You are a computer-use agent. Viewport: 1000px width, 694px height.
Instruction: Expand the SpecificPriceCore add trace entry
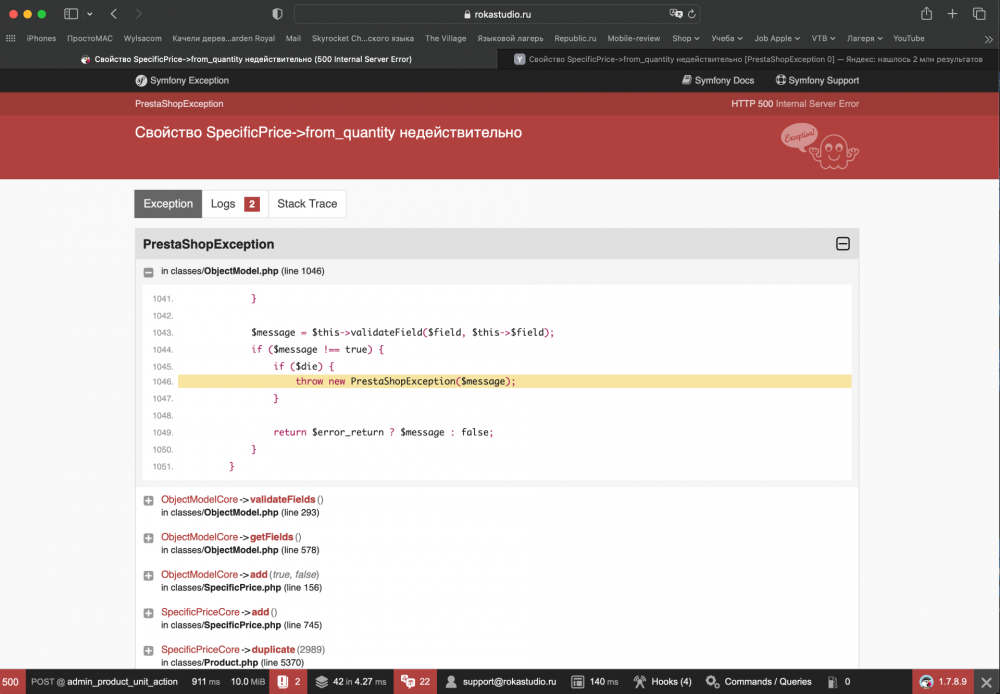point(149,613)
